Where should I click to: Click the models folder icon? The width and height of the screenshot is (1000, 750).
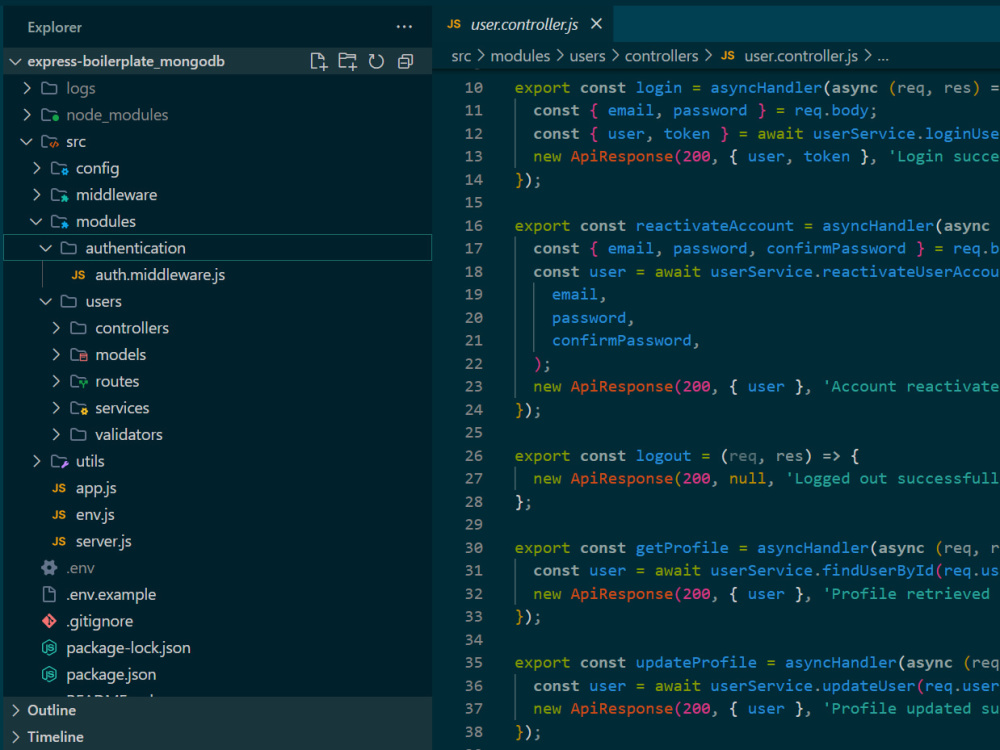pyautogui.click(x=79, y=355)
